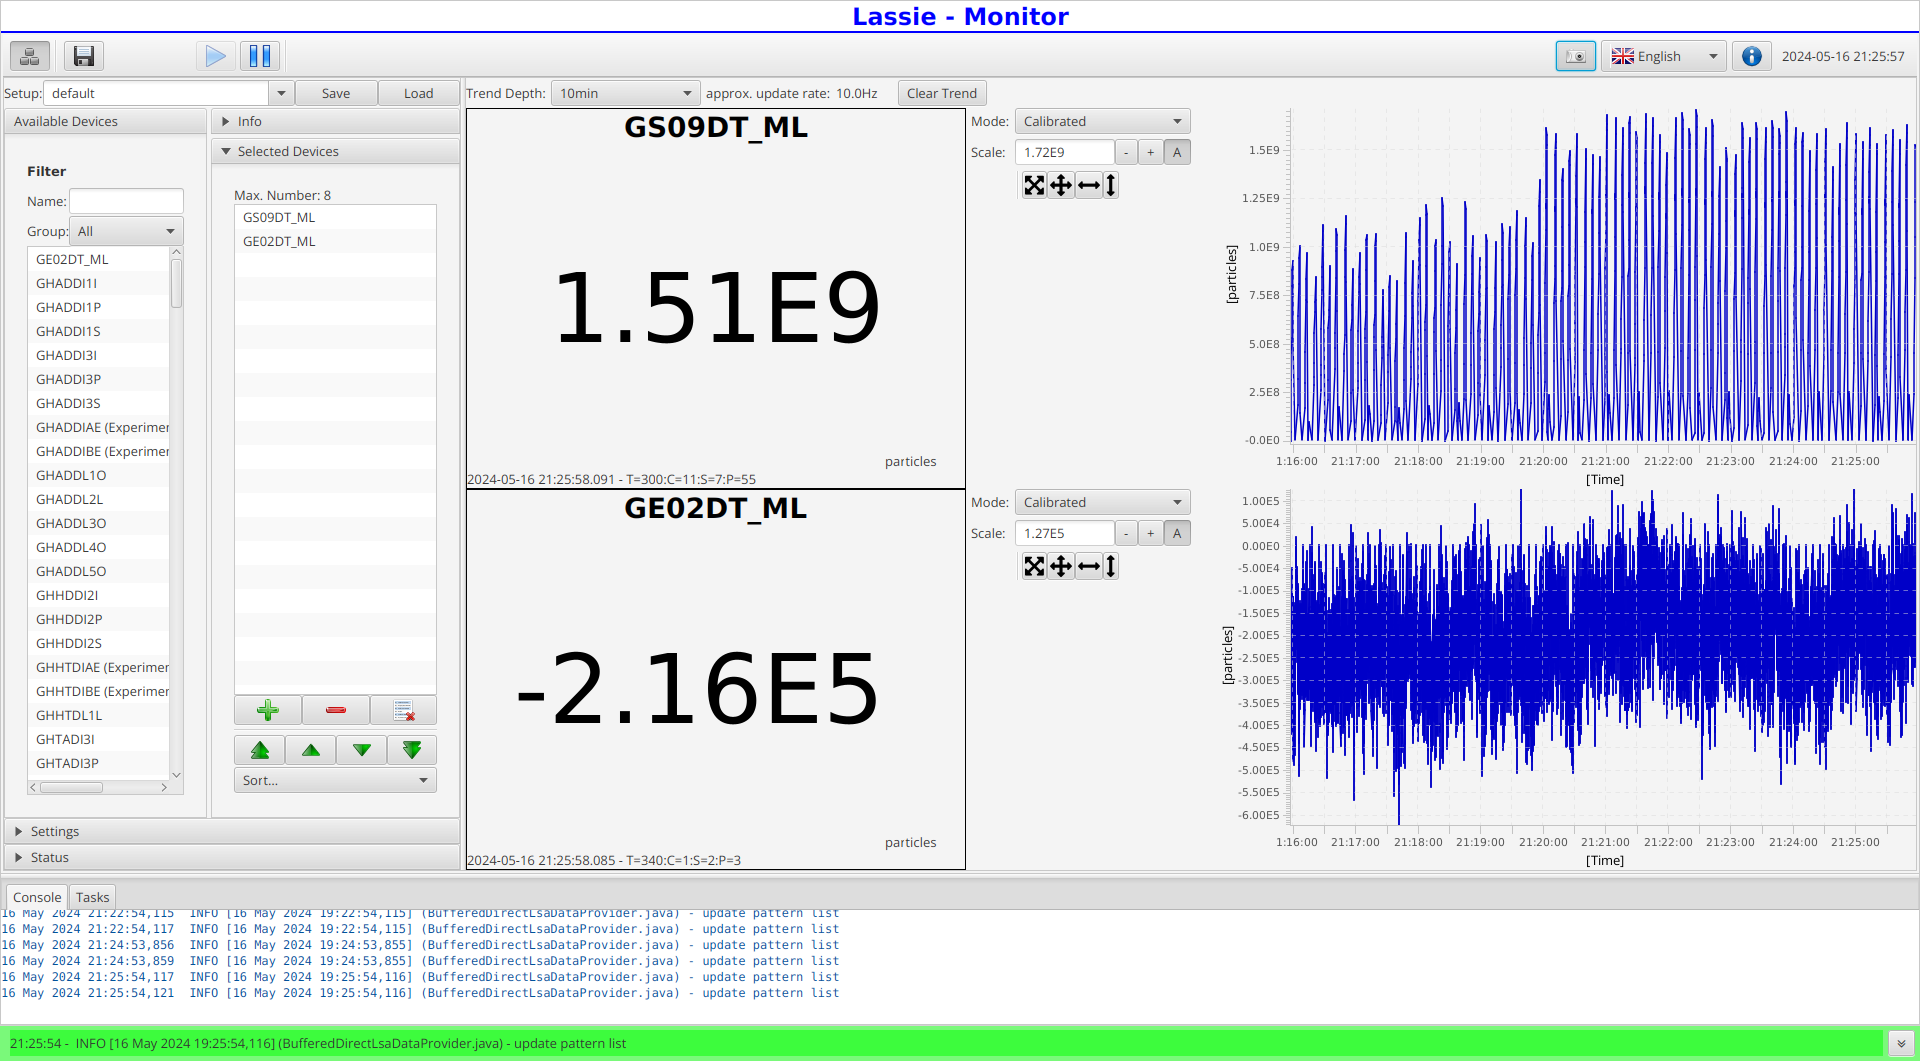
Task: Expand the Status section
Action: pyautogui.click(x=232, y=857)
